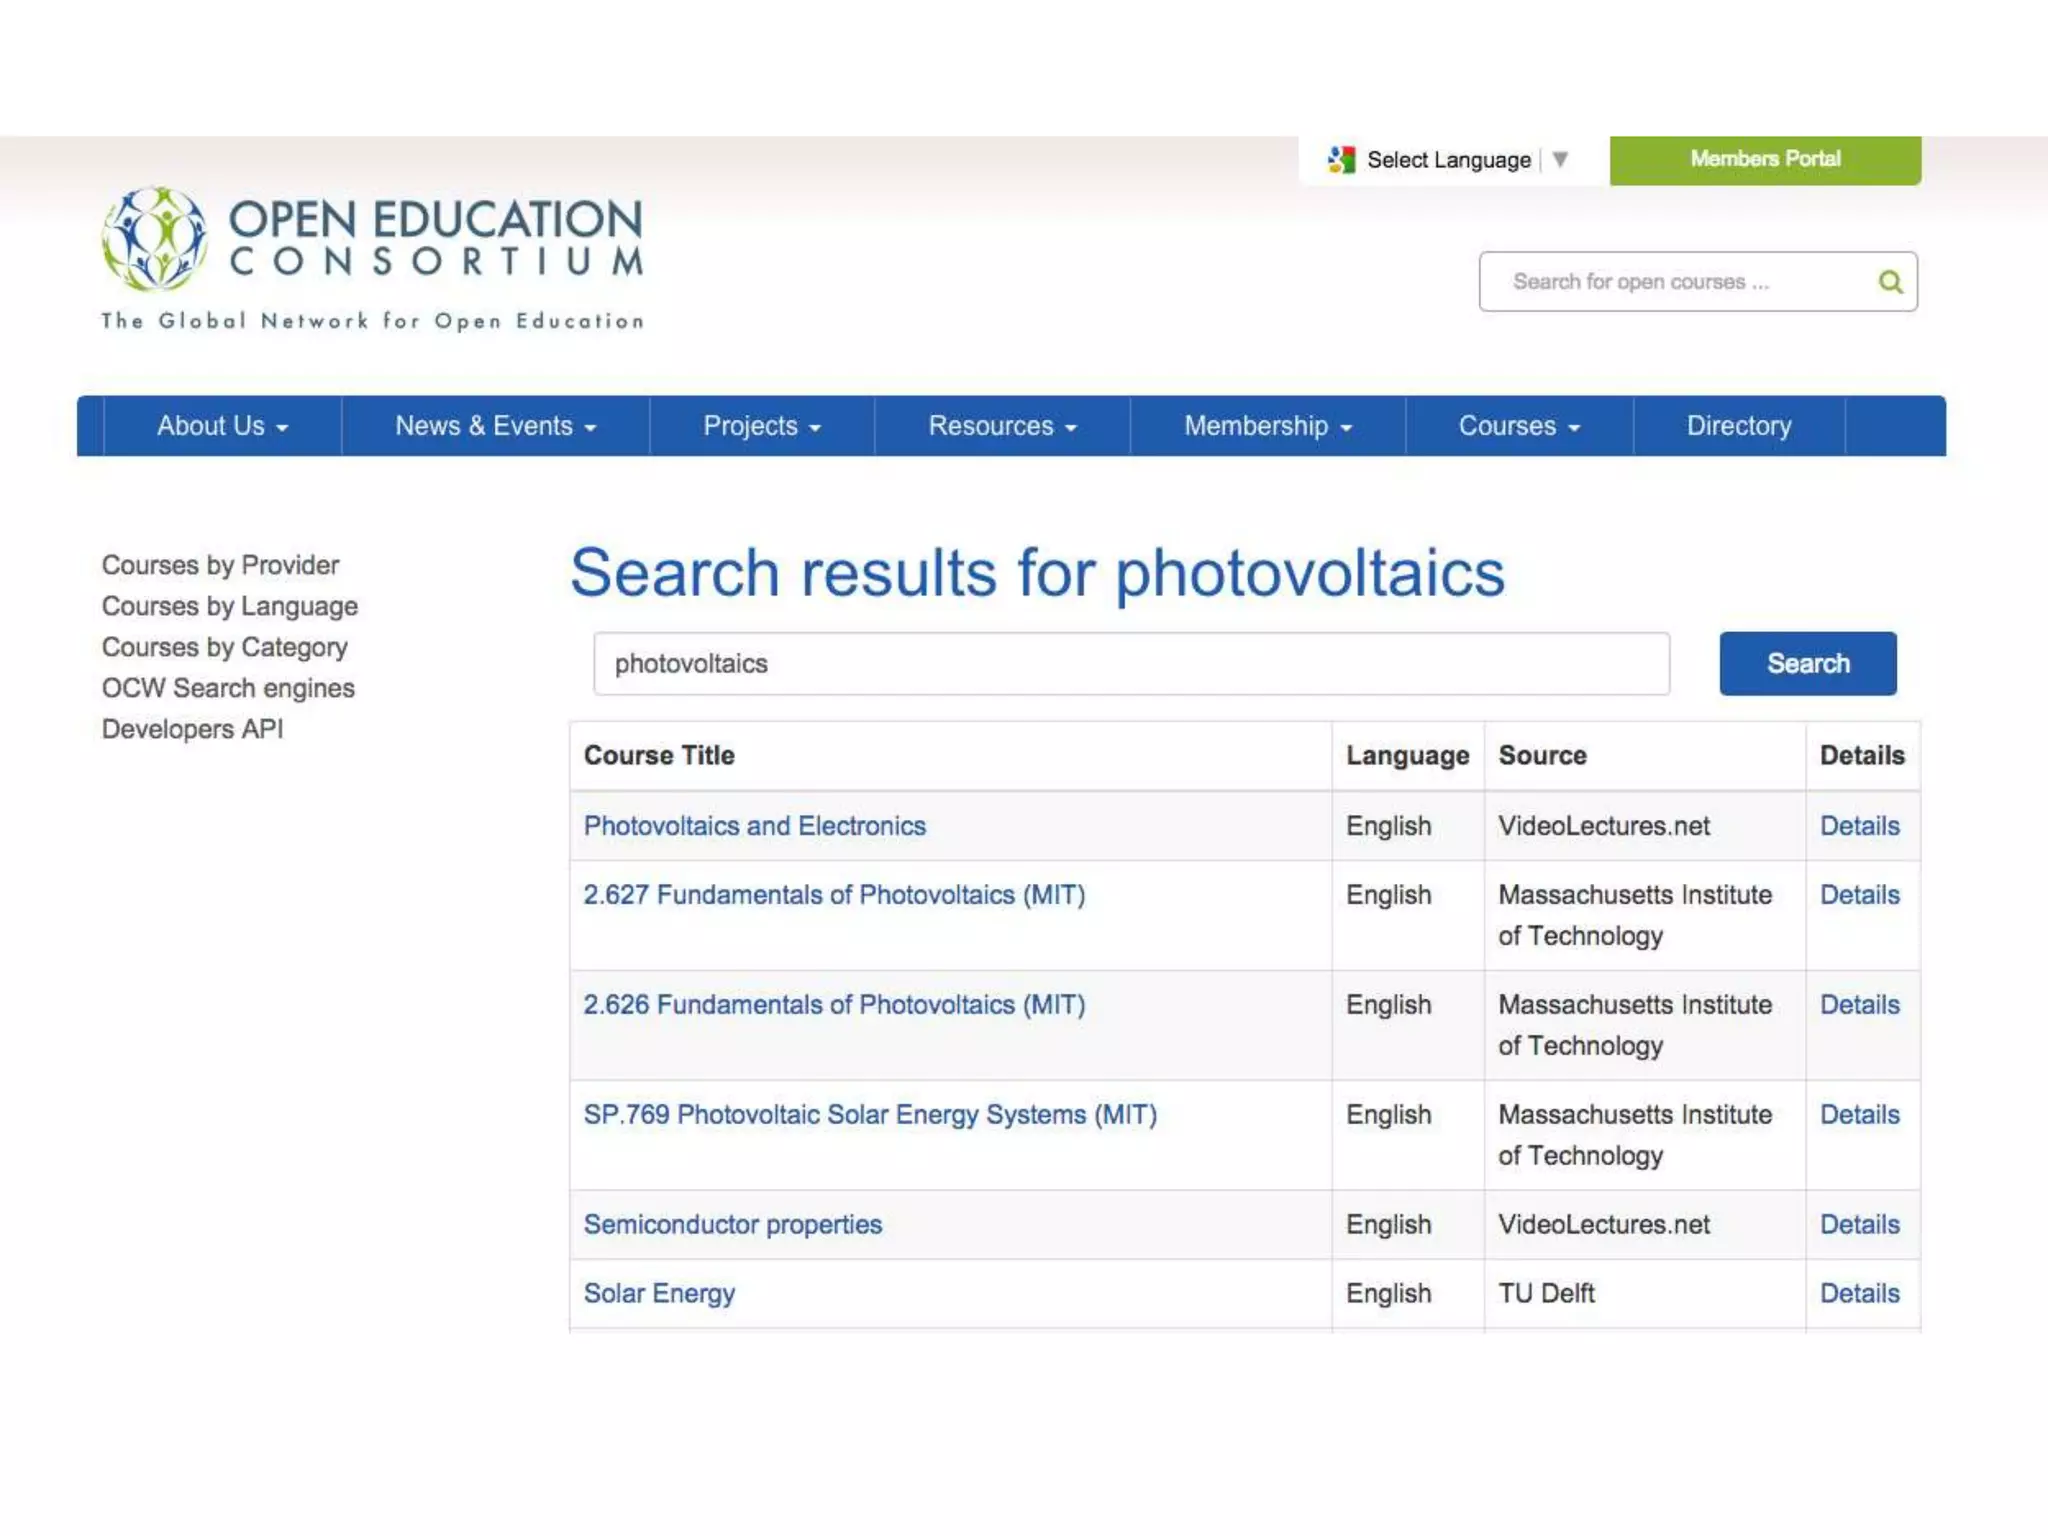Click the Open Education Consortium logo
The height and width of the screenshot is (1536, 2048).
371,258
